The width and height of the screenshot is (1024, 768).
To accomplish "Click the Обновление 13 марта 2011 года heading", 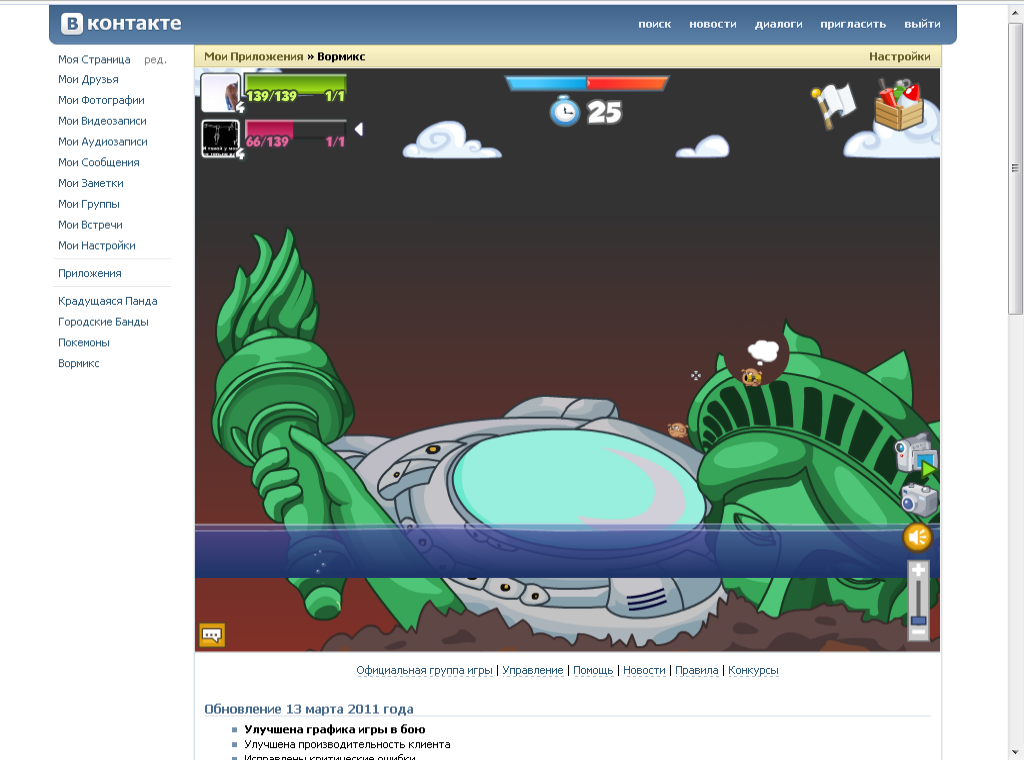I will (309, 709).
